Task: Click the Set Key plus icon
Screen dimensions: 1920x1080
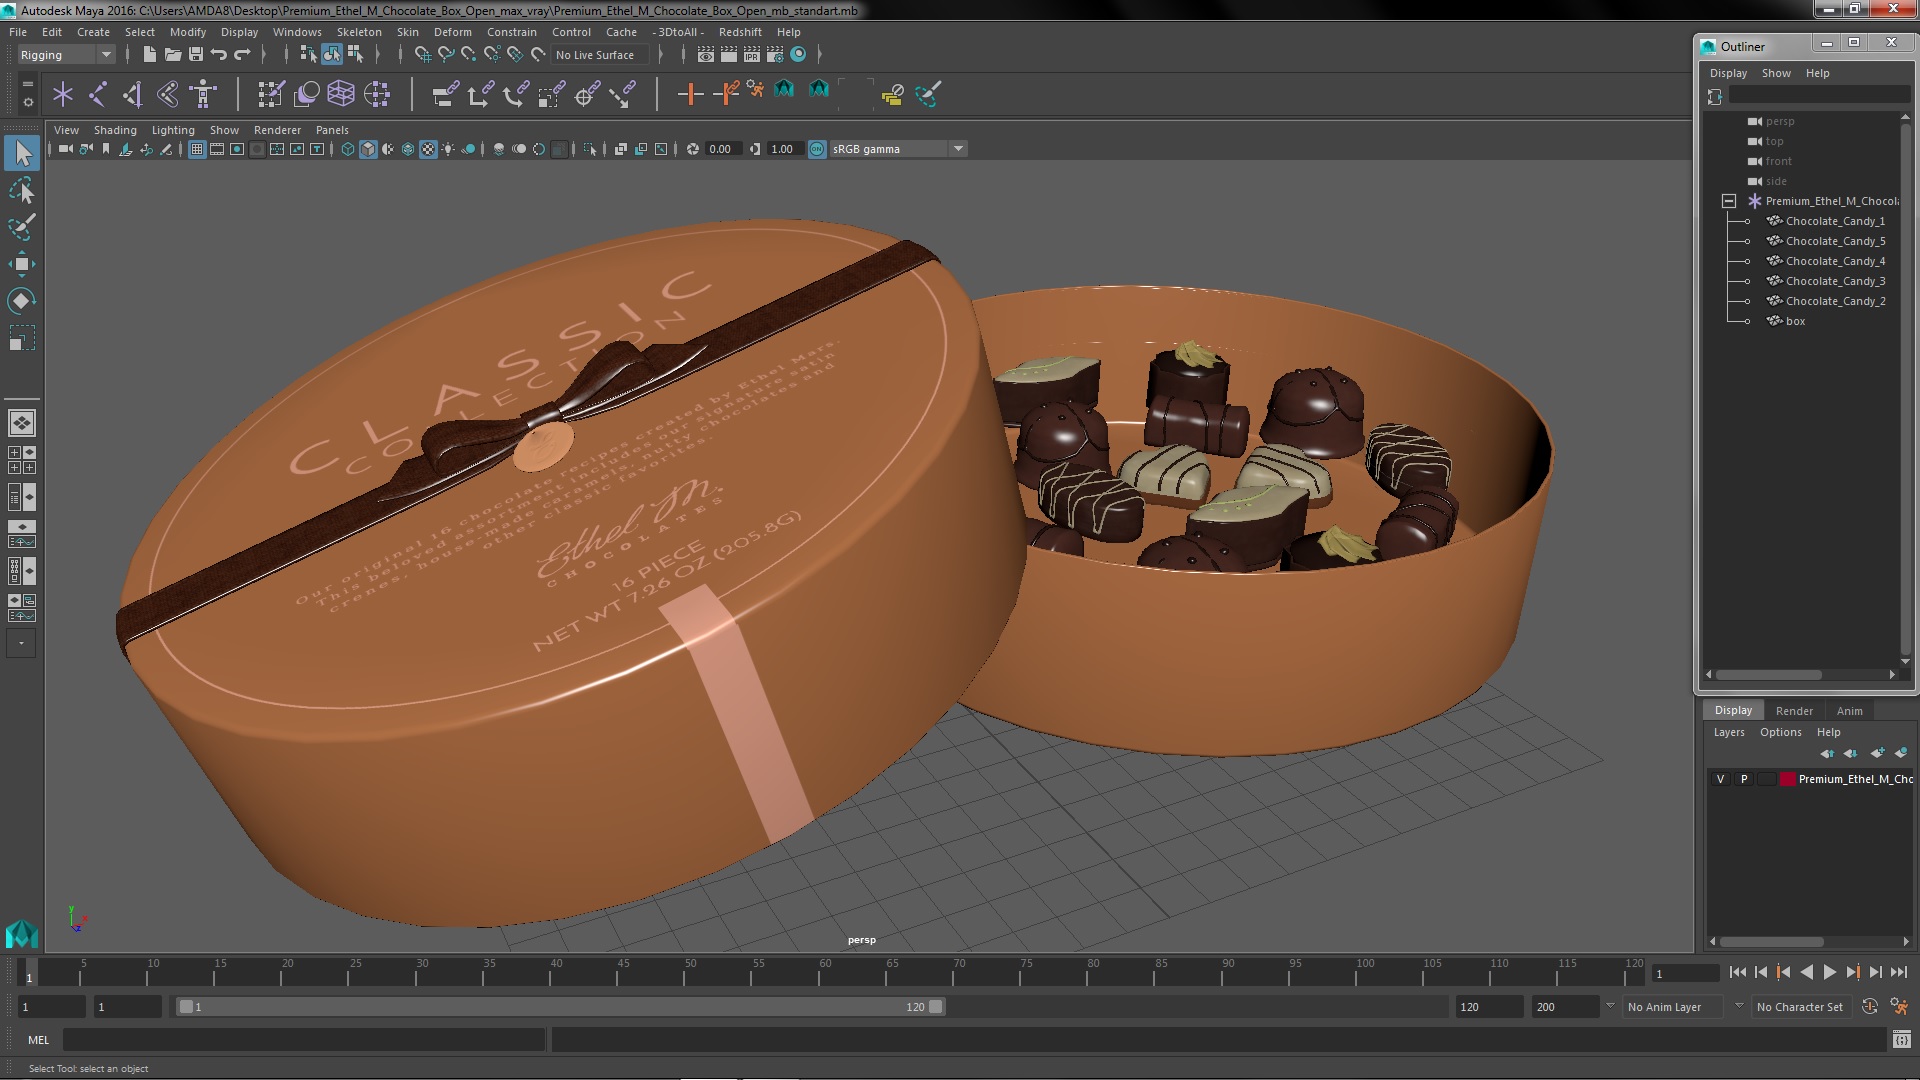Action: coord(689,94)
